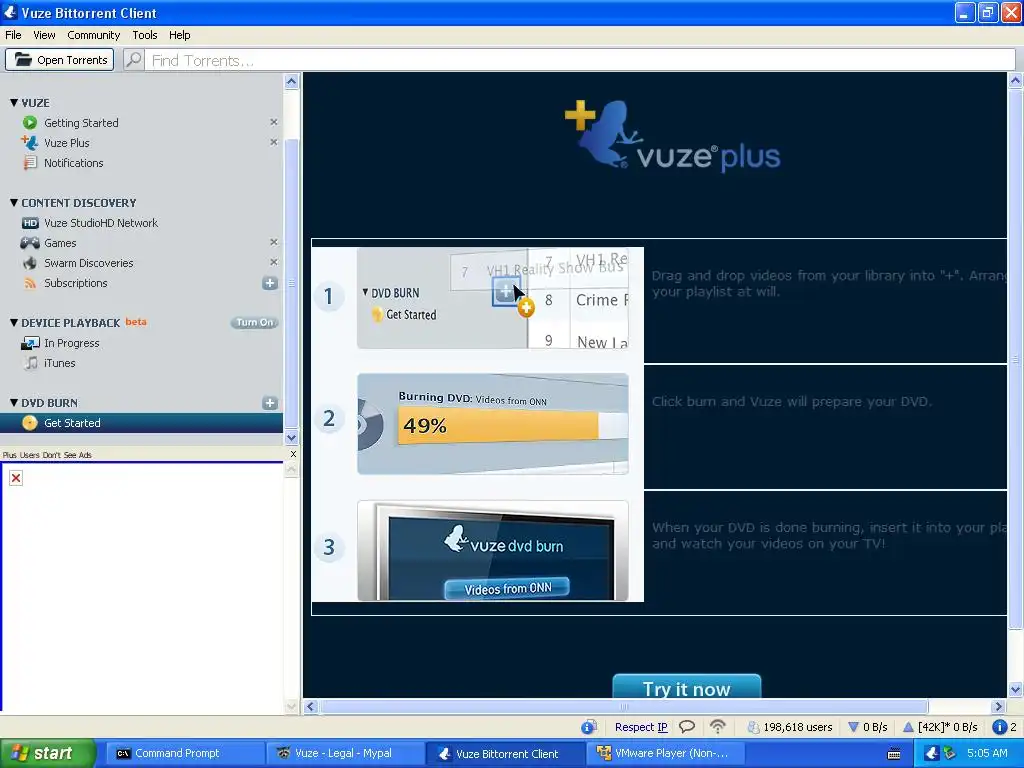Add a subscription with the plus icon
This screenshot has width=1024, height=768.
[x=270, y=283]
